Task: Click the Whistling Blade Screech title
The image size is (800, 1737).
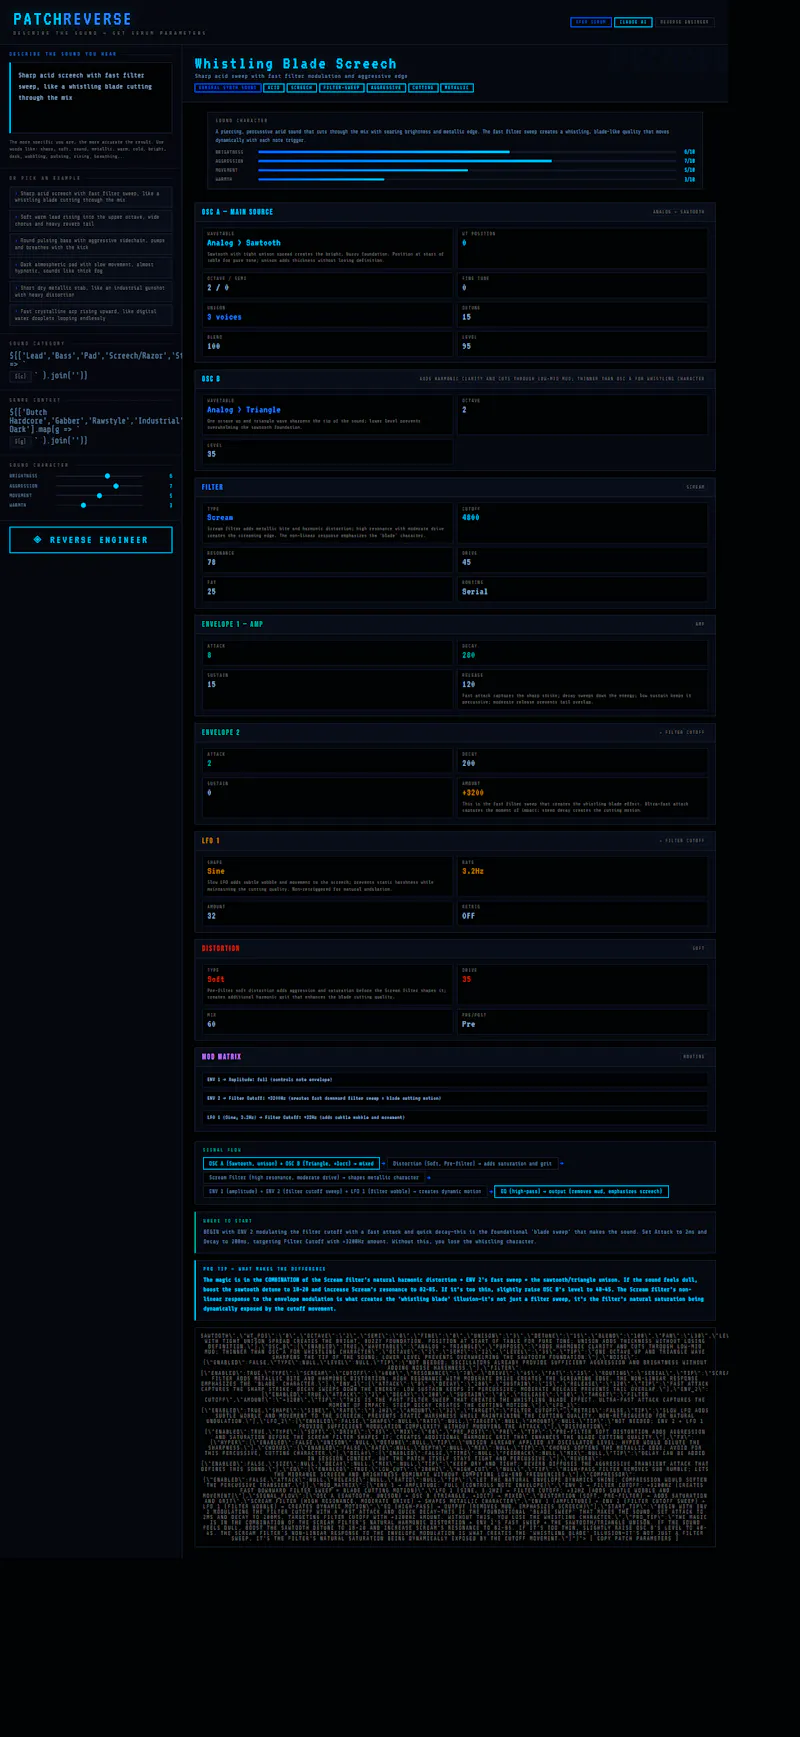Action: (295, 63)
